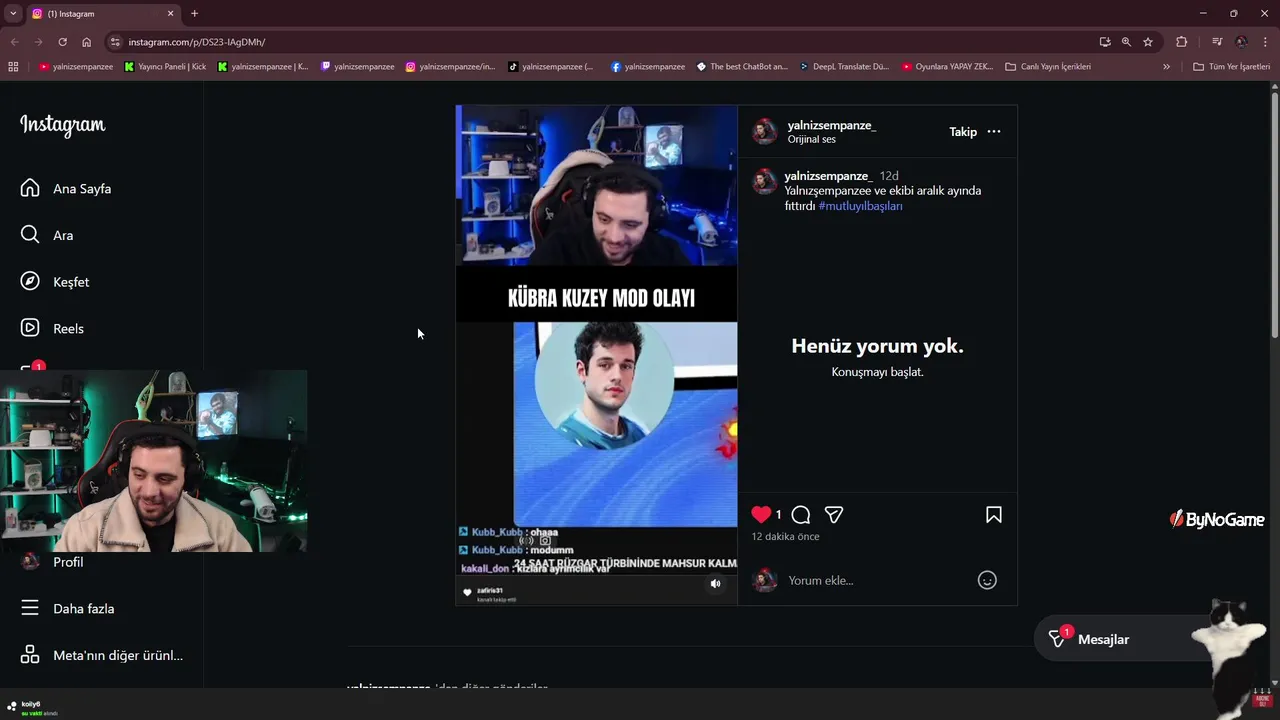Open TikTok yalnizsempanzee bookmark
The height and width of the screenshot is (720, 1280).
(x=550, y=67)
